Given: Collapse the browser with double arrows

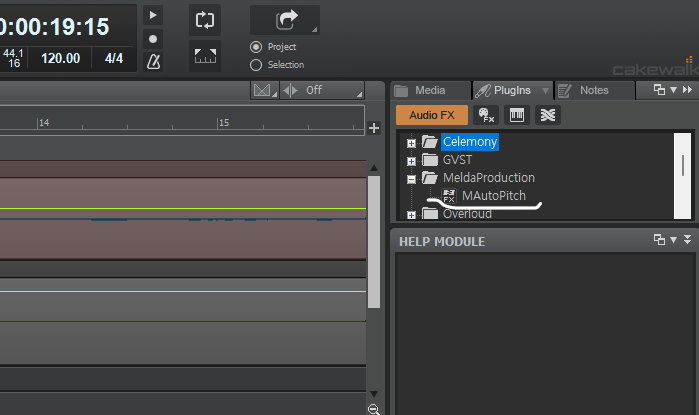Looking at the screenshot, I should click(x=687, y=90).
